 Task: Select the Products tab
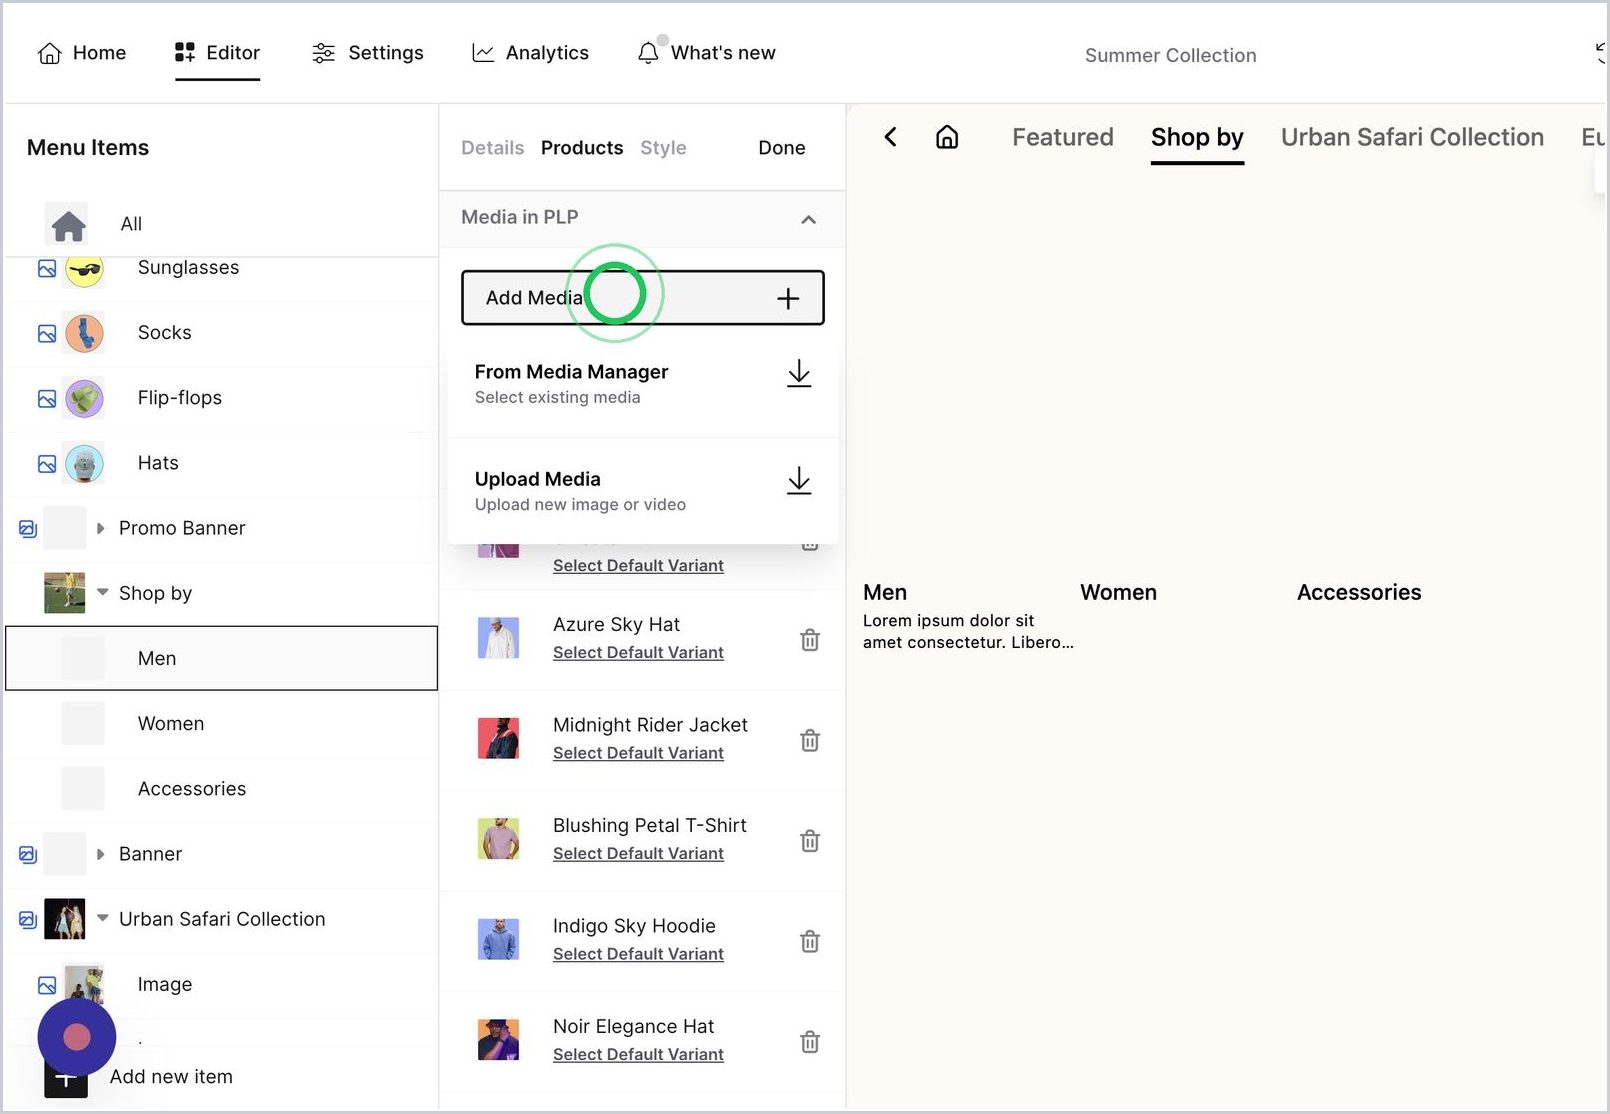582,148
